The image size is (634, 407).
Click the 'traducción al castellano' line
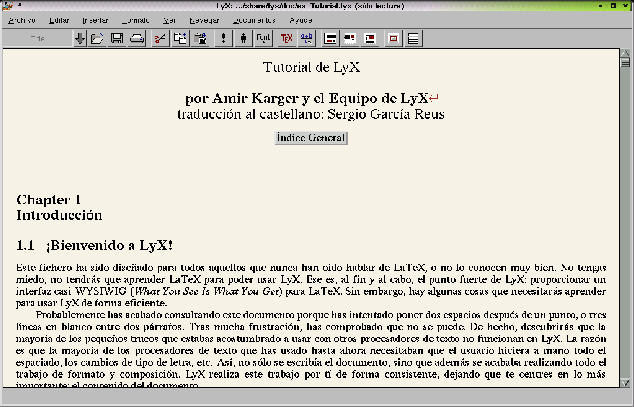pos(311,114)
